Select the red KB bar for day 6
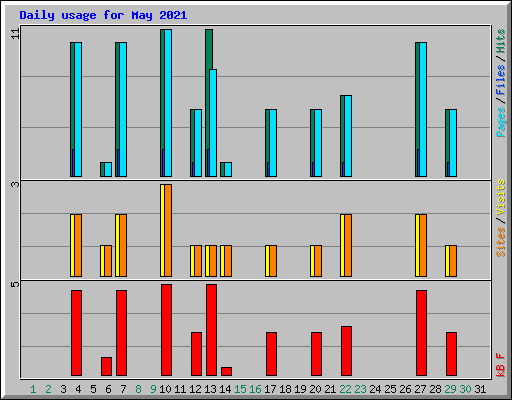Screen dimensions: 512x400 tap(107, 367)
